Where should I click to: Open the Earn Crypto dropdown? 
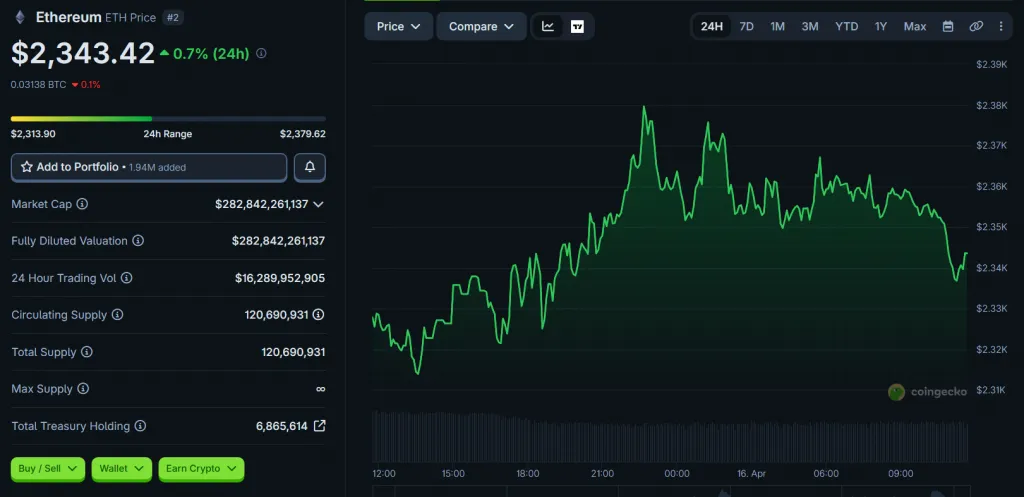(201, 469)
